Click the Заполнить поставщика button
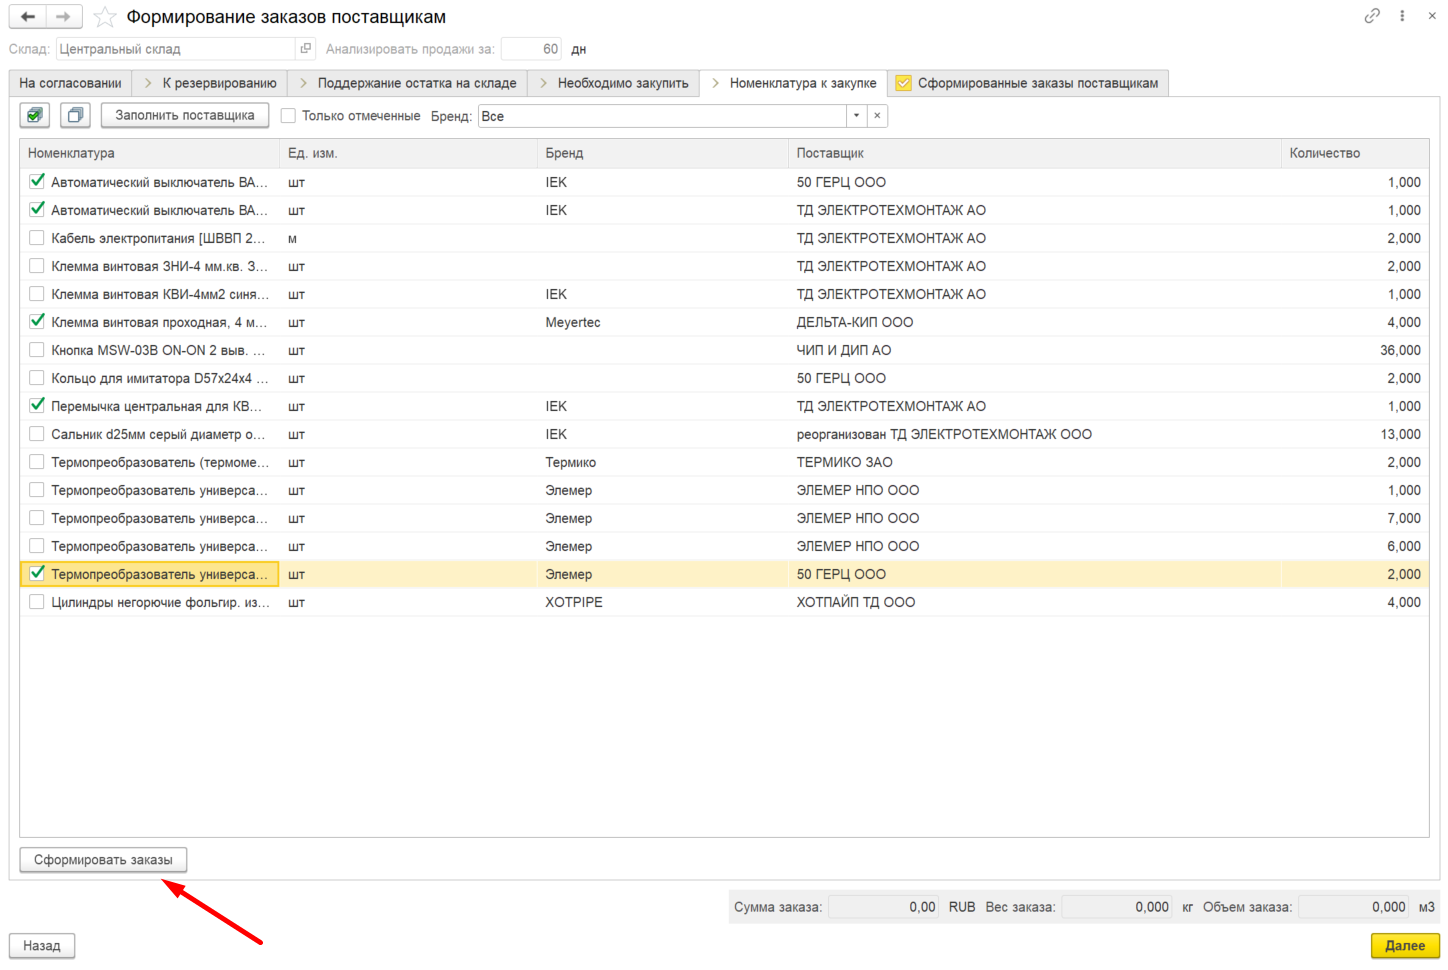This screenshot has height=970, width=1448. coord(185,115)
